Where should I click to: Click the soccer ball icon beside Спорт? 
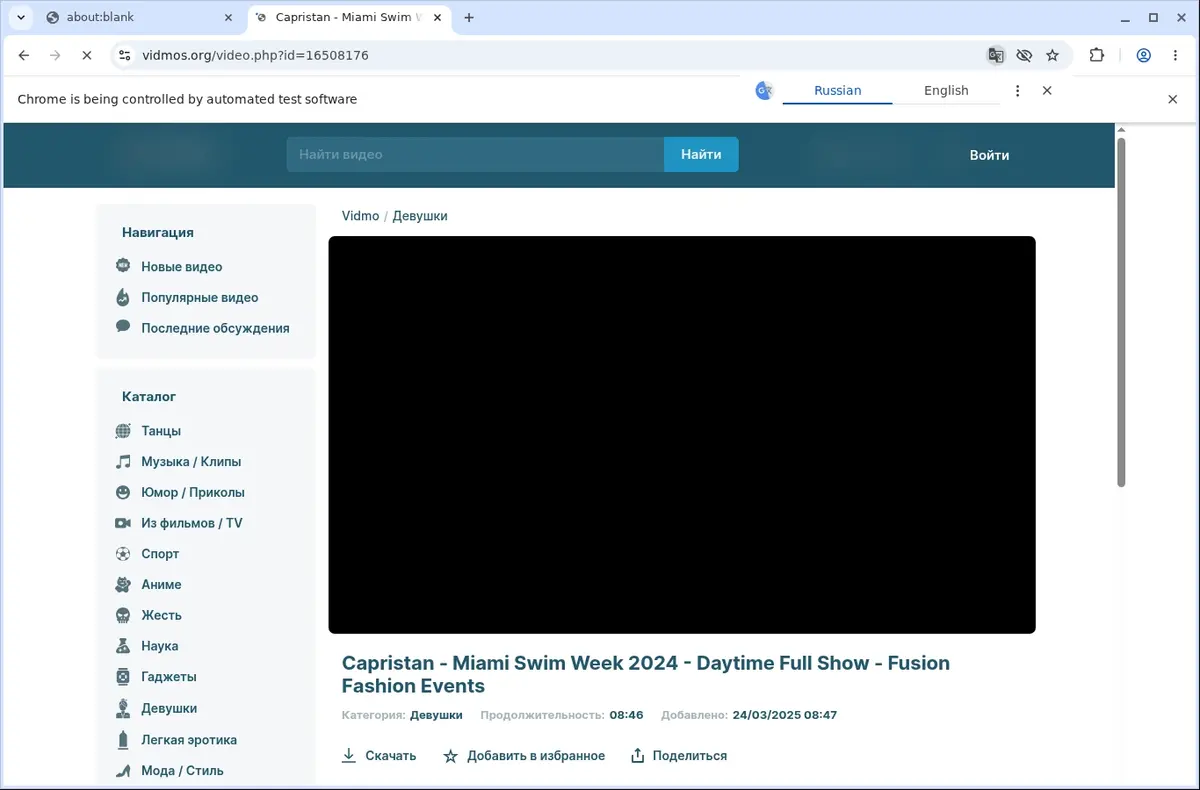(123, 553)
